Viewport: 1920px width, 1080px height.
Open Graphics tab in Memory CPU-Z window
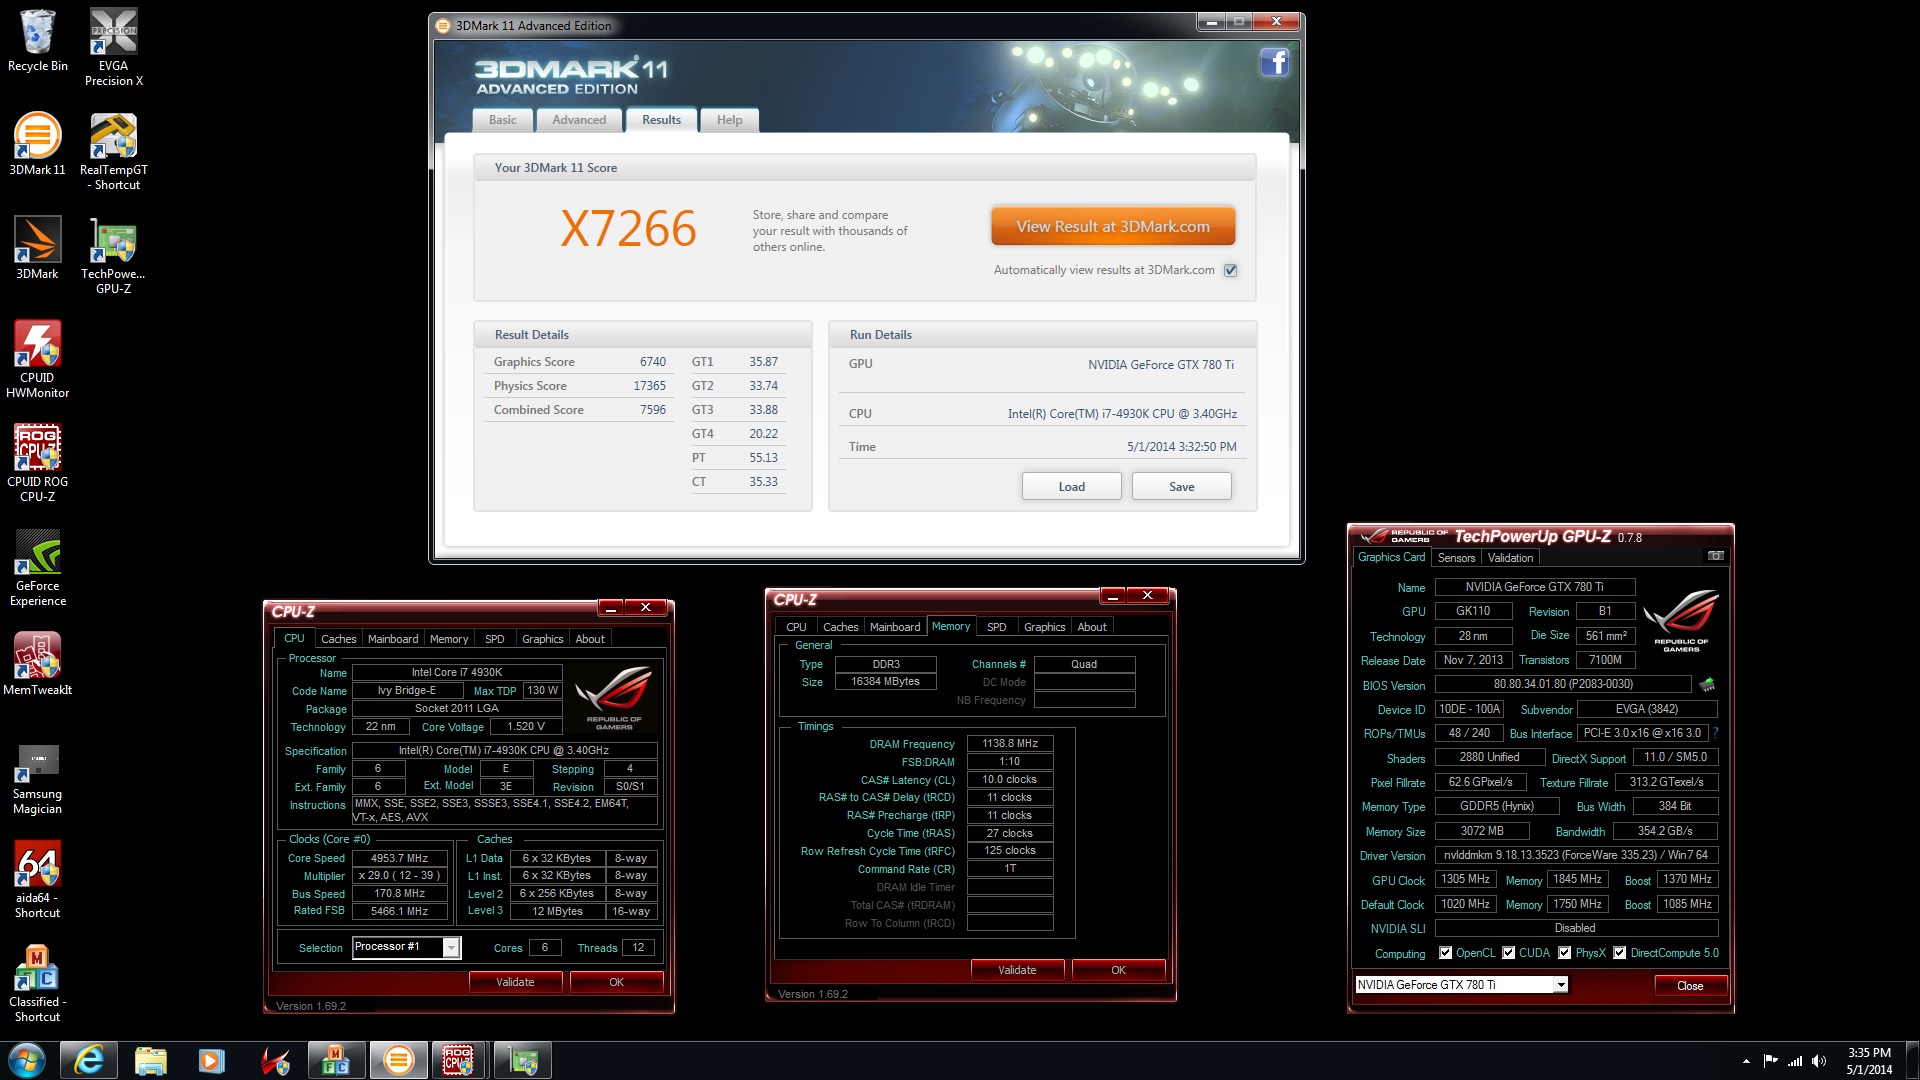1044,627
